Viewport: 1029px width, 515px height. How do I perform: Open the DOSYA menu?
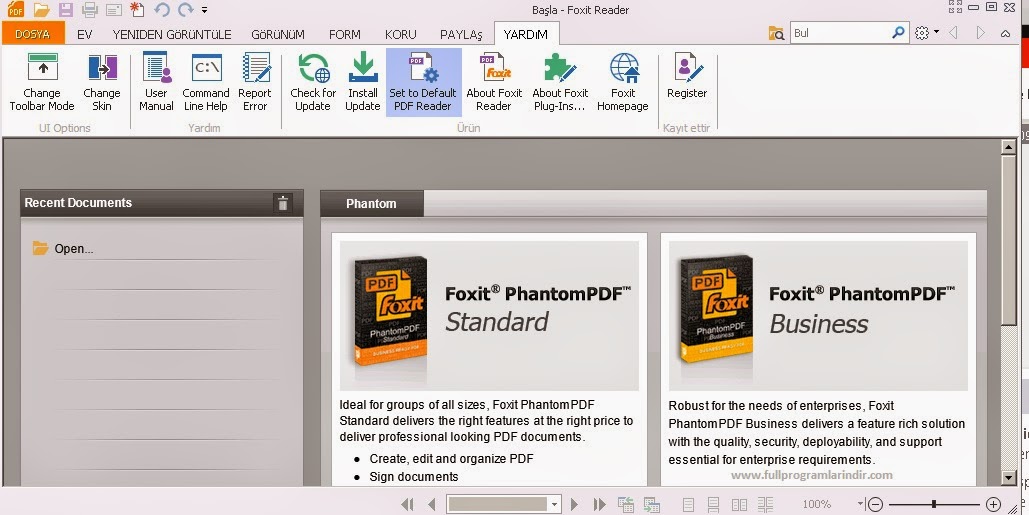pyautogui.click(x=33, y=34)
